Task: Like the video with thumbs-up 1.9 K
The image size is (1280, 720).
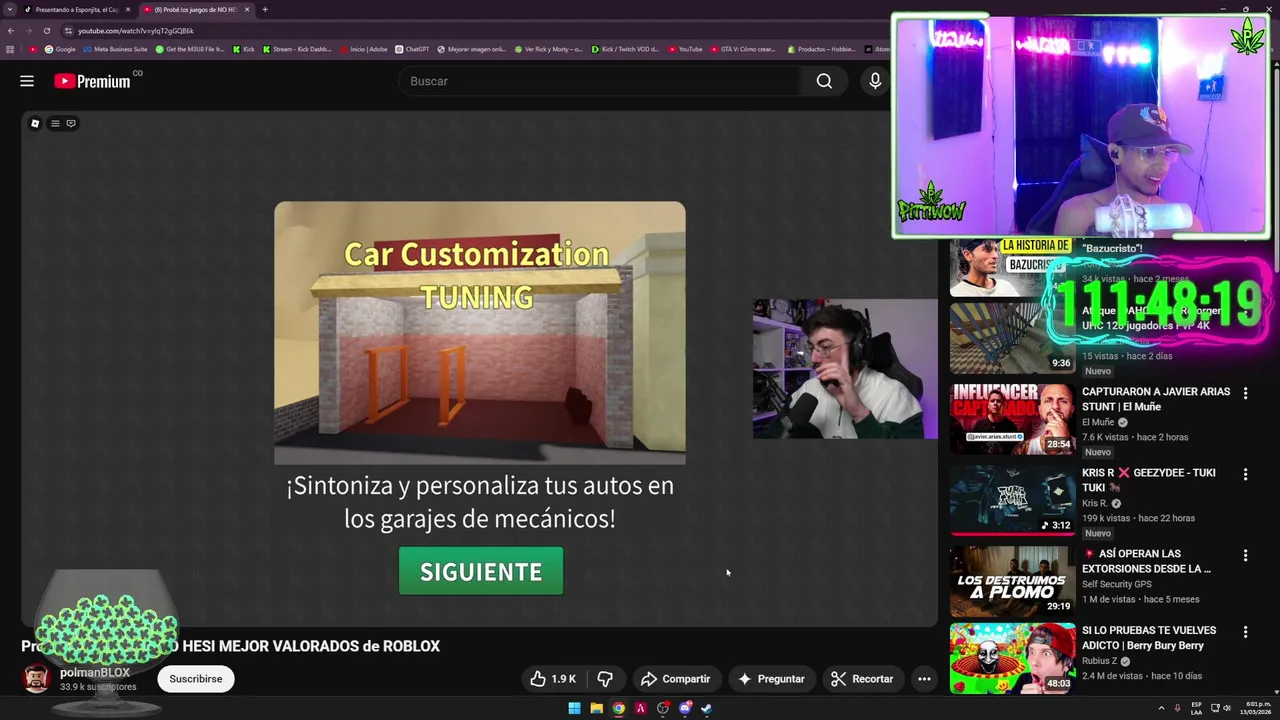Action: click(553, 679)
